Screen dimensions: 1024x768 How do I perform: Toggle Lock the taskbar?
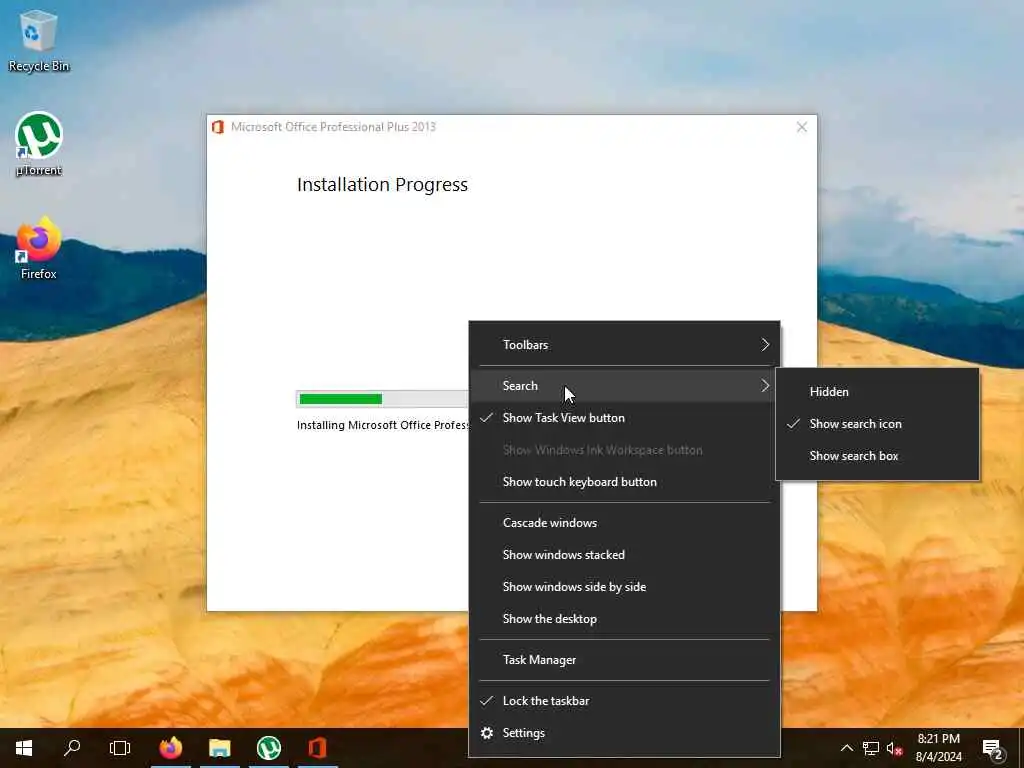point(624,701)
